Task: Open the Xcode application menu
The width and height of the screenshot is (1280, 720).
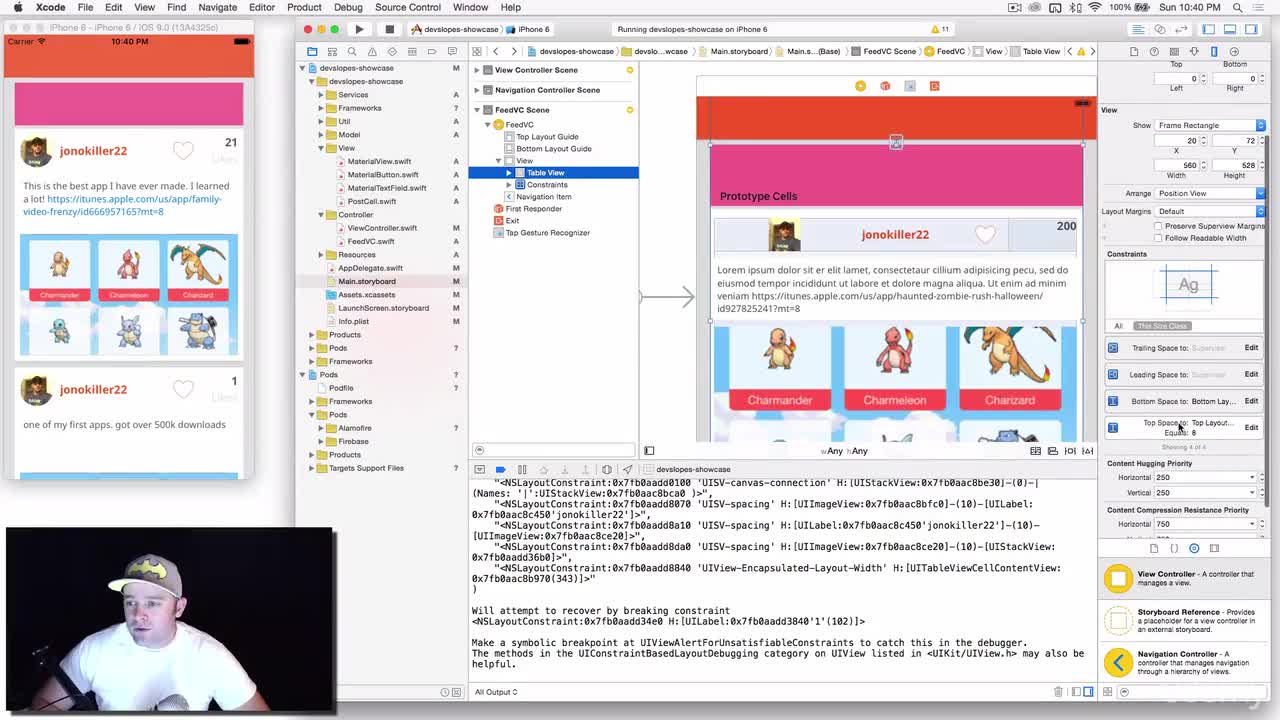Action: pyautogui.click(x=50, y=7)
